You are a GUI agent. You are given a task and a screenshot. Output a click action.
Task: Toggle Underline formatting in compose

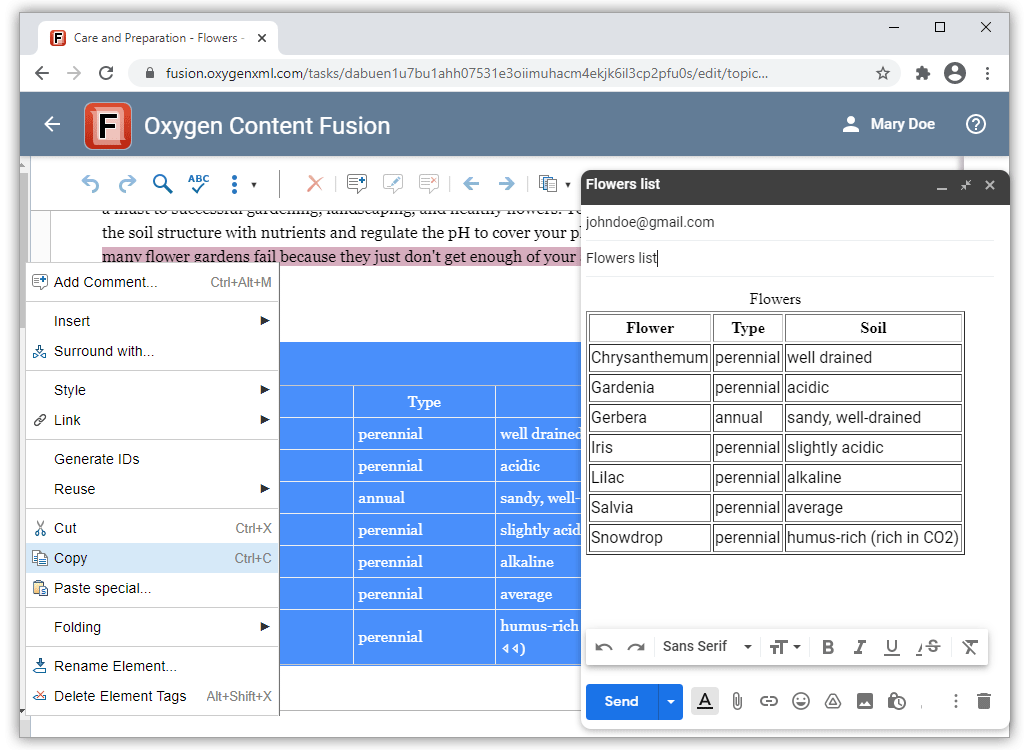click(x=891, y=648)
